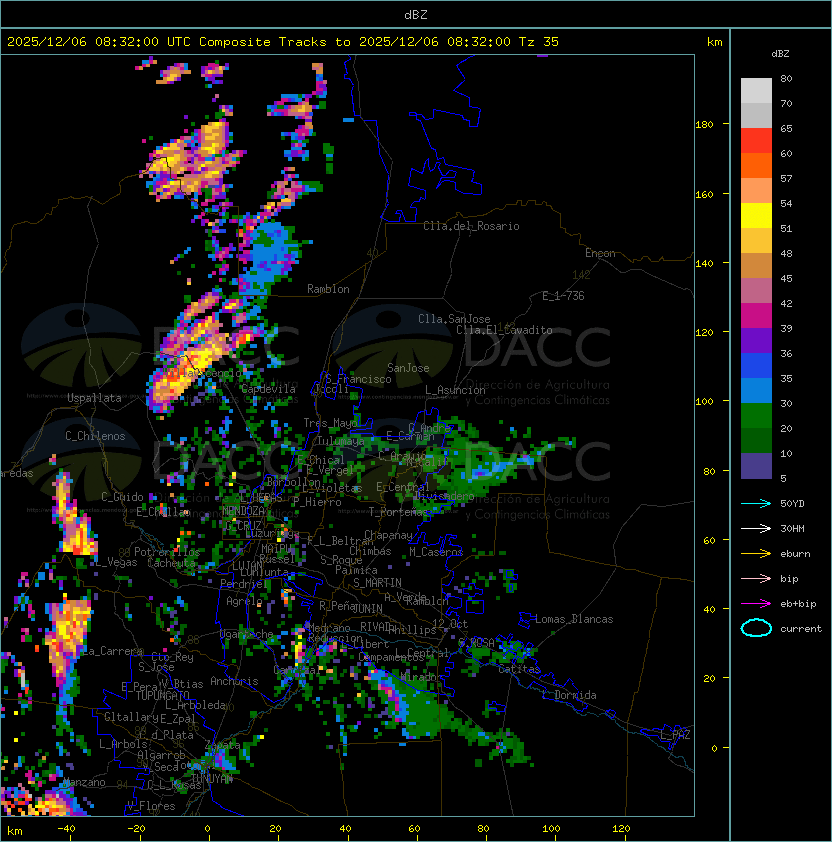Click the 'Uspallata' place label
This screenshot has height=842, width=832.
[x=94, y=398]
